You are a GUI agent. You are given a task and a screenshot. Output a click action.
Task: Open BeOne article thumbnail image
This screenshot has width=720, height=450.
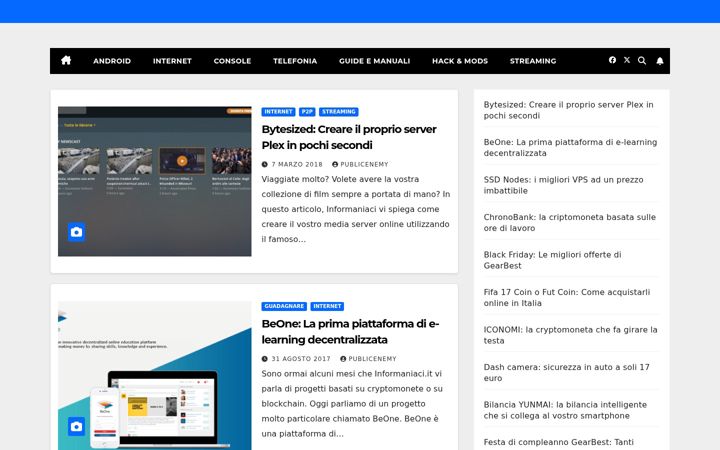(x=155, y=376)
